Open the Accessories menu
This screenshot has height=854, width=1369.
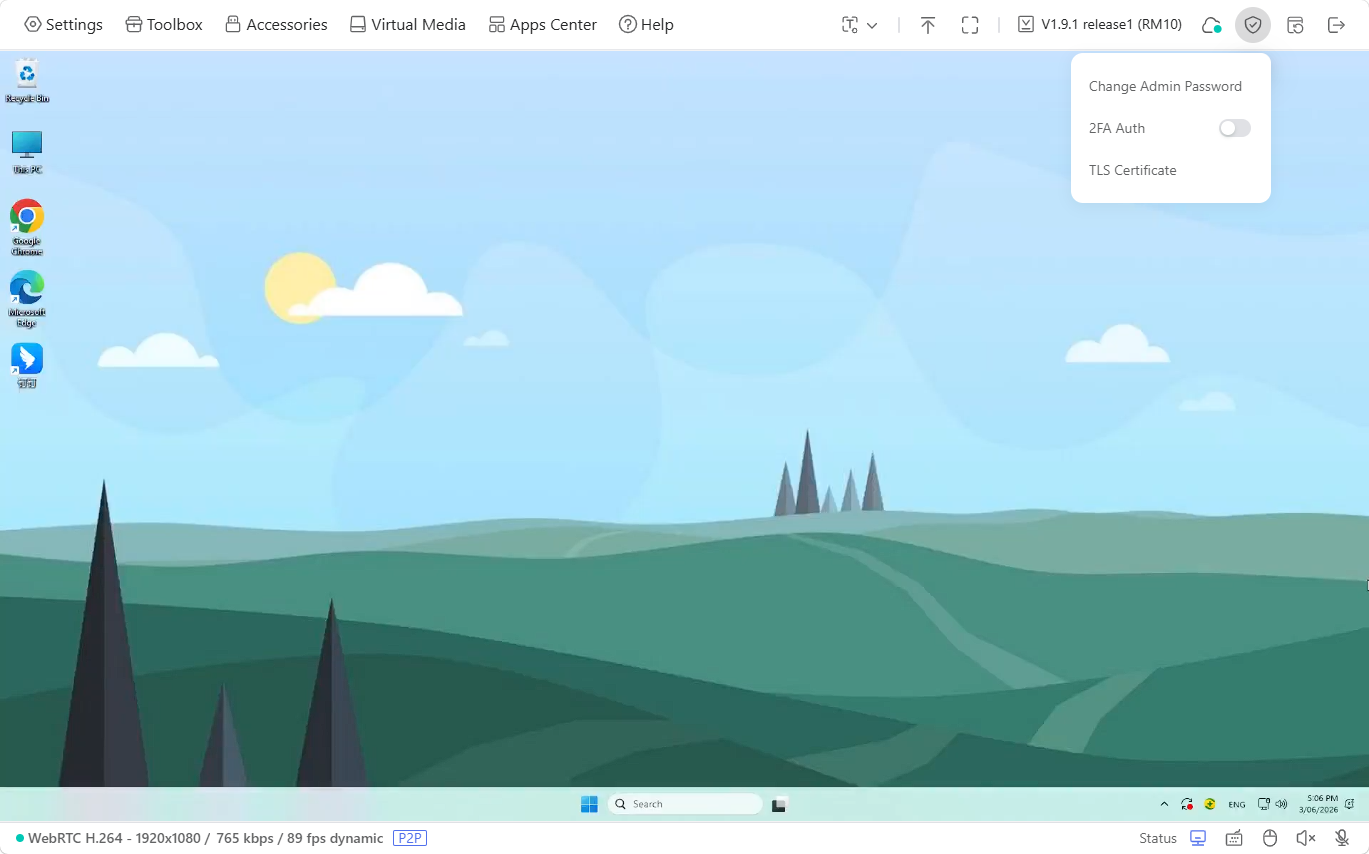pos(276,25)
